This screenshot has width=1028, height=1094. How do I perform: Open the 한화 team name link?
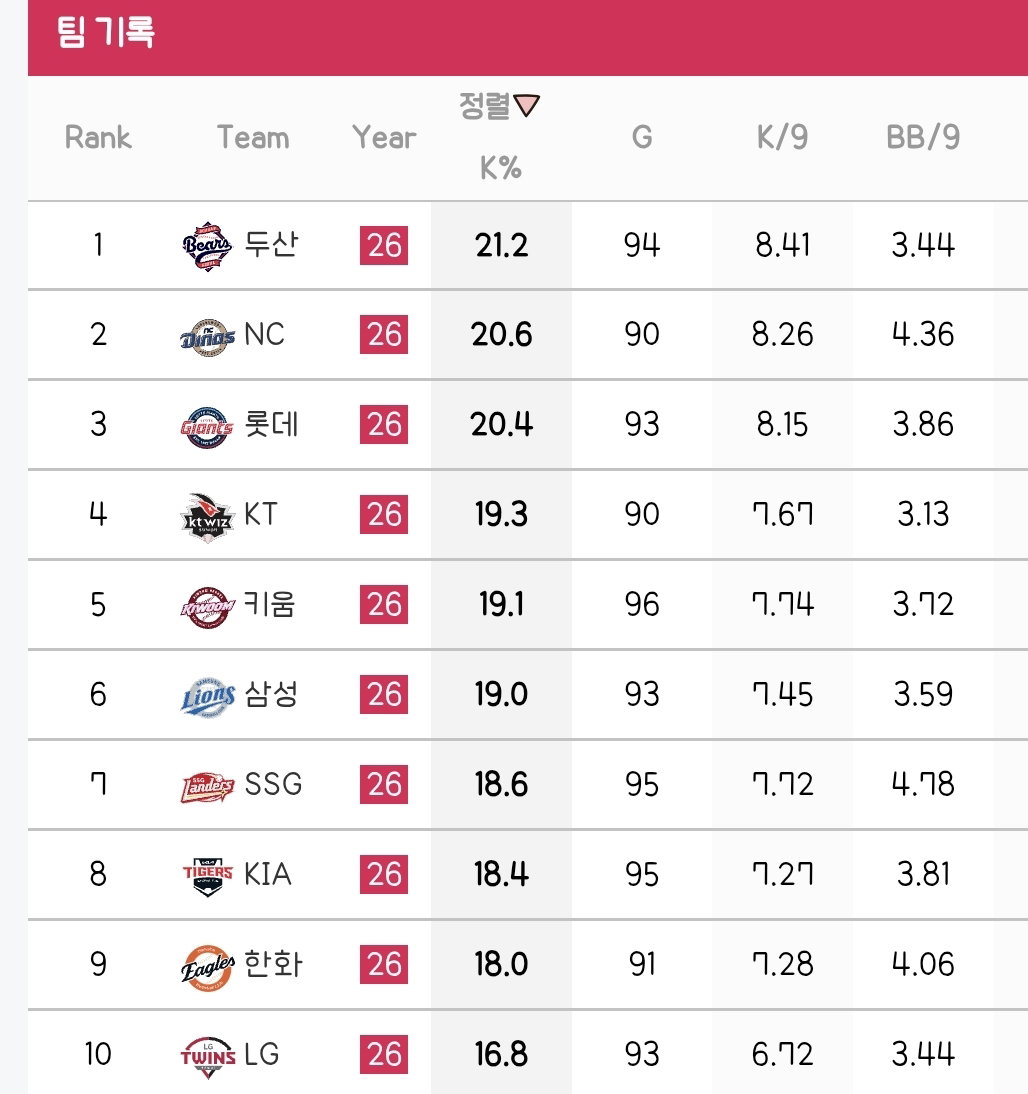point(273,964)
